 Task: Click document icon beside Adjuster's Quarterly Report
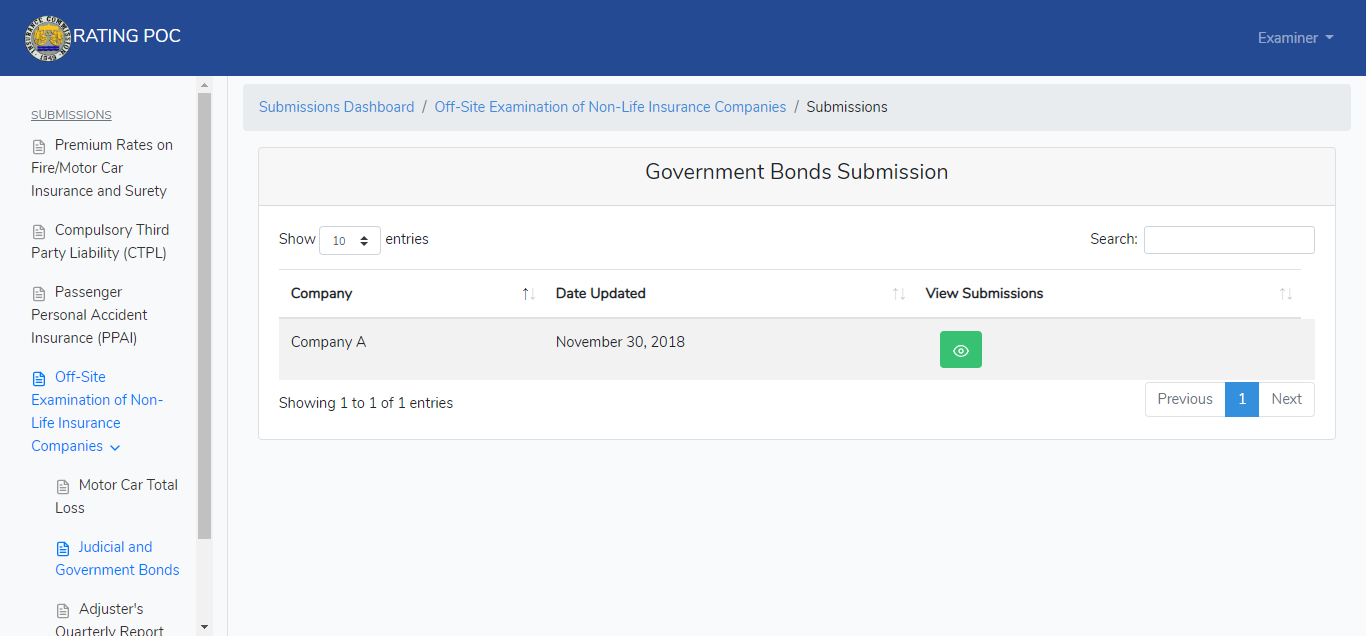63,610
